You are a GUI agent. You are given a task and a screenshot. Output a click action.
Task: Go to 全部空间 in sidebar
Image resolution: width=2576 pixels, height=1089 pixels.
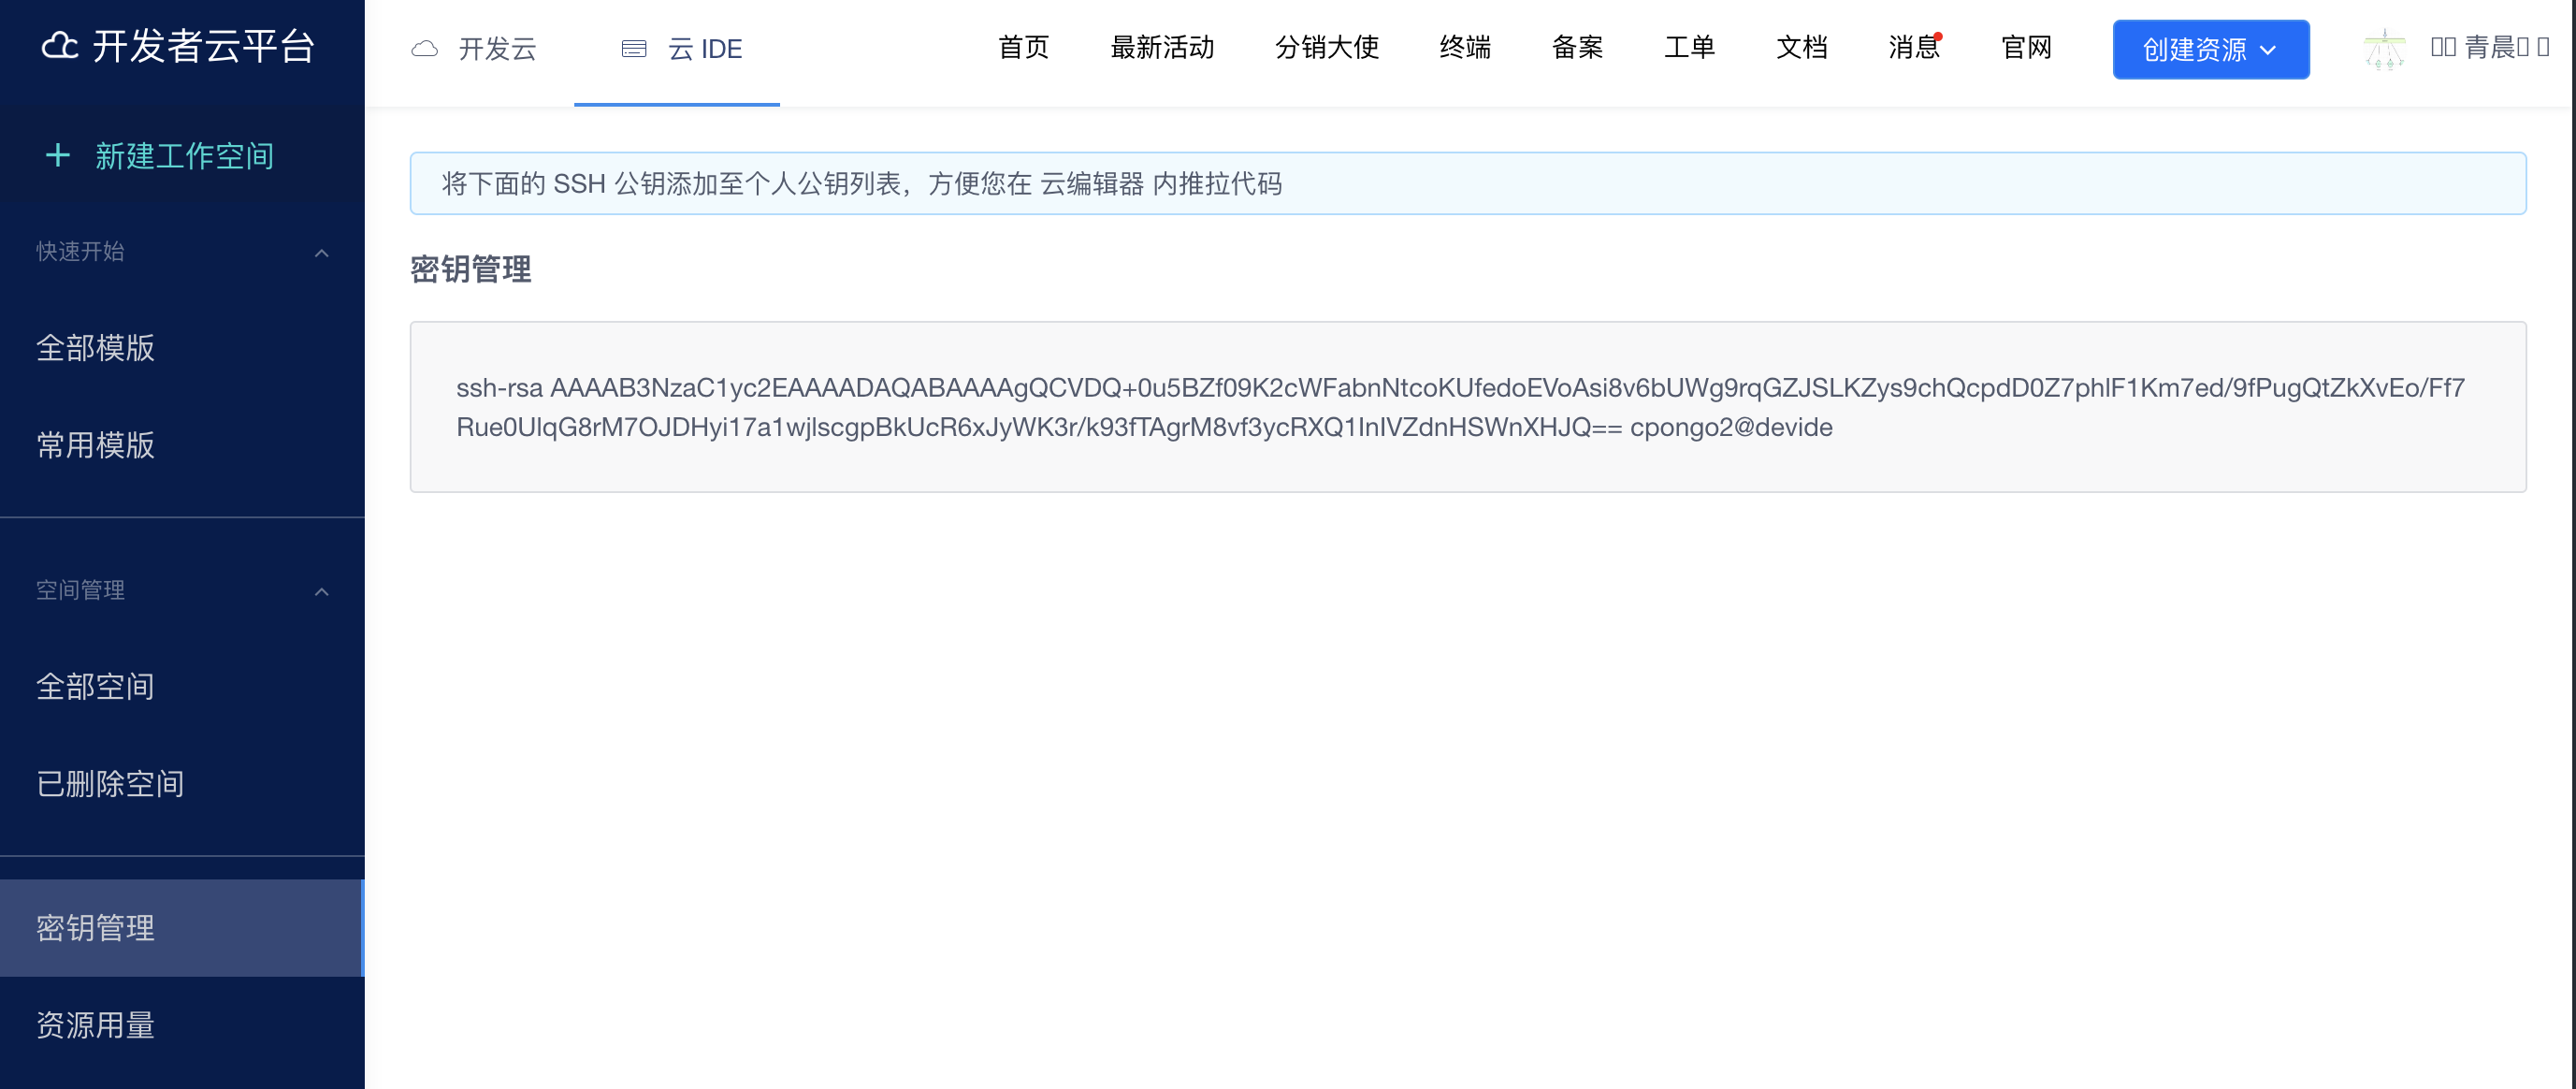96,686
